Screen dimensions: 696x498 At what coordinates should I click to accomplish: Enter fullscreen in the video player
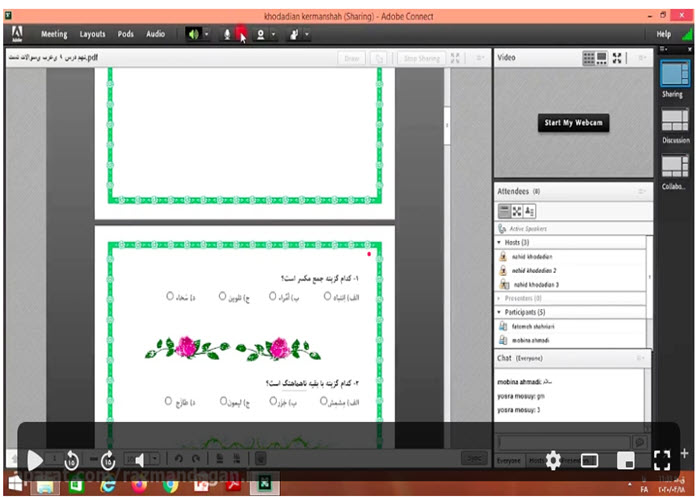pos(661,460)
